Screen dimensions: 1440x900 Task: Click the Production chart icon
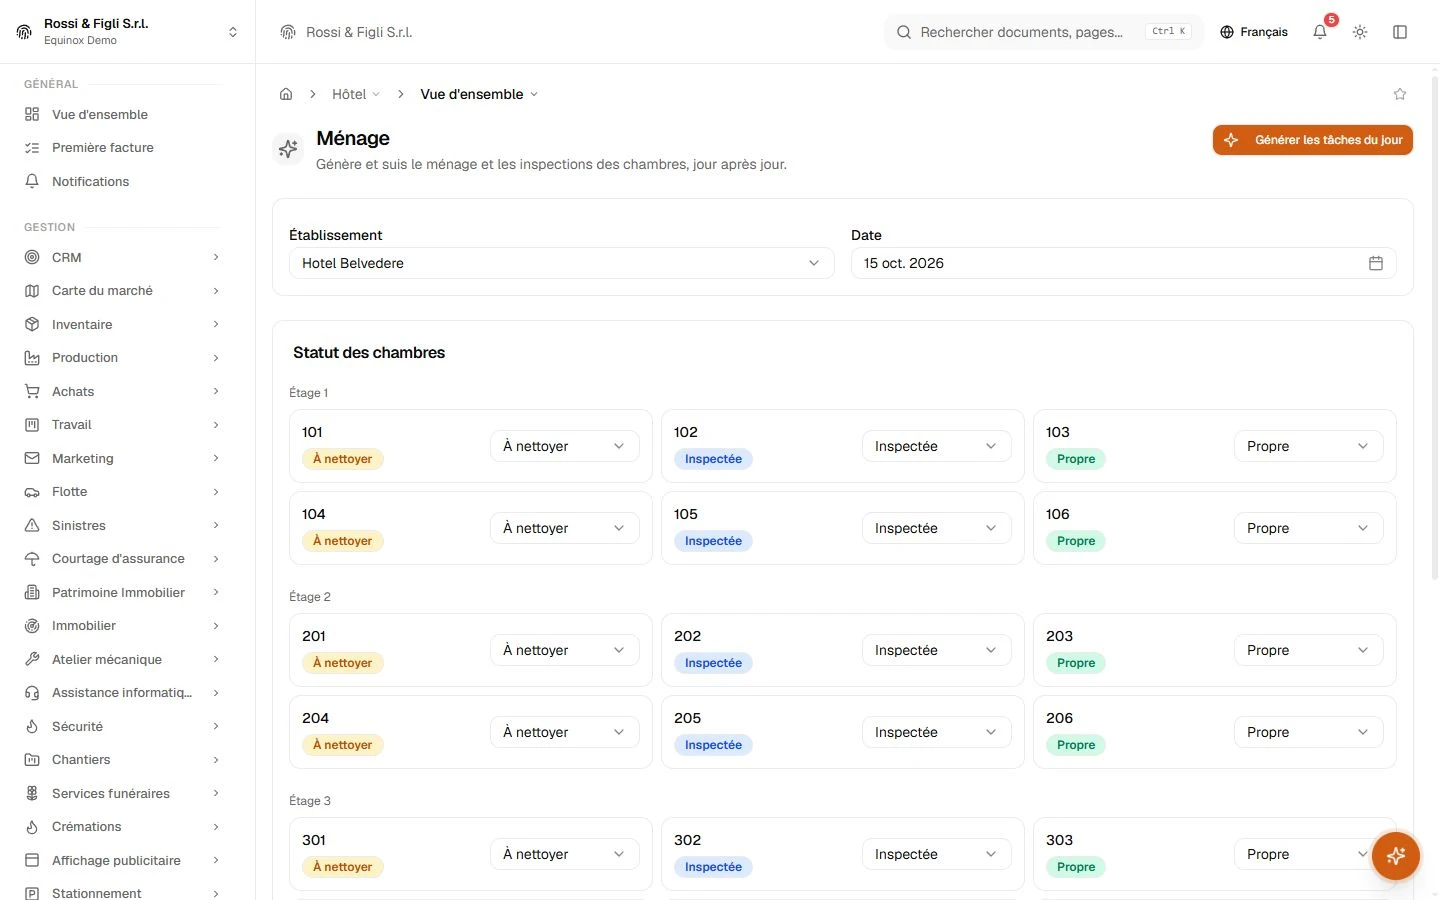[32, 358]
